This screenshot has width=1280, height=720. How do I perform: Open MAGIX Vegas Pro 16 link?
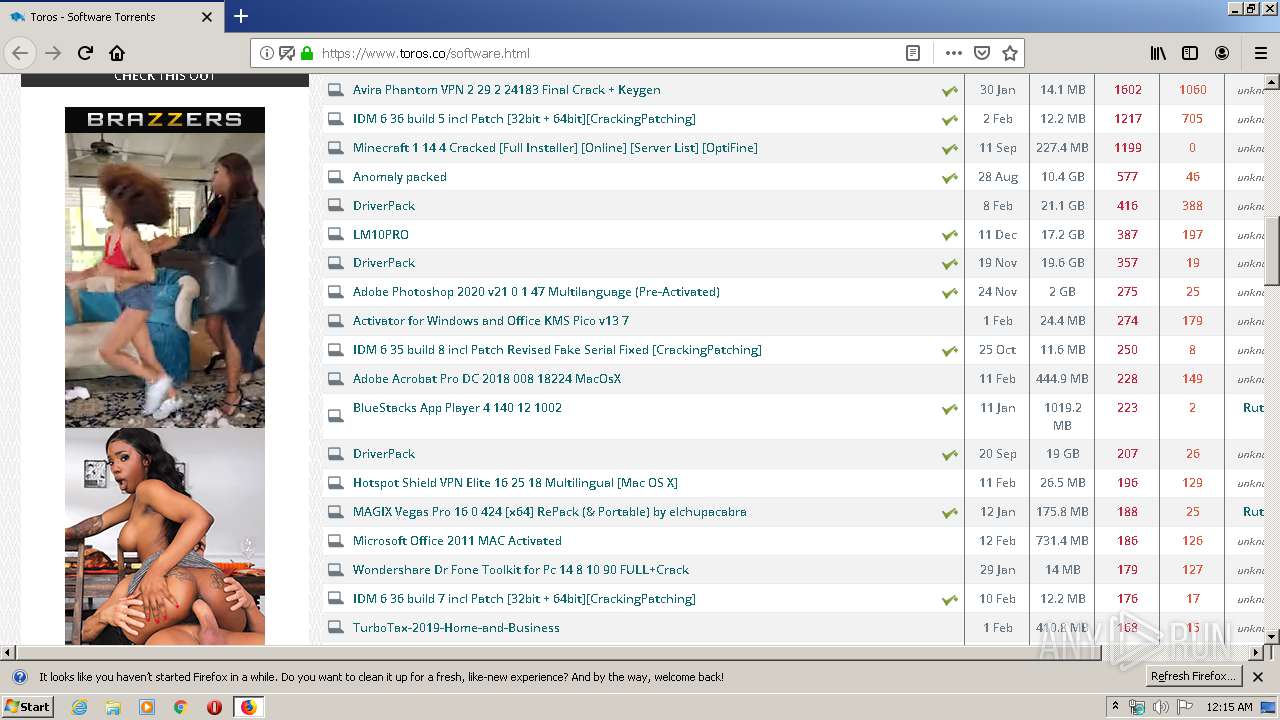tap(549, 512)
